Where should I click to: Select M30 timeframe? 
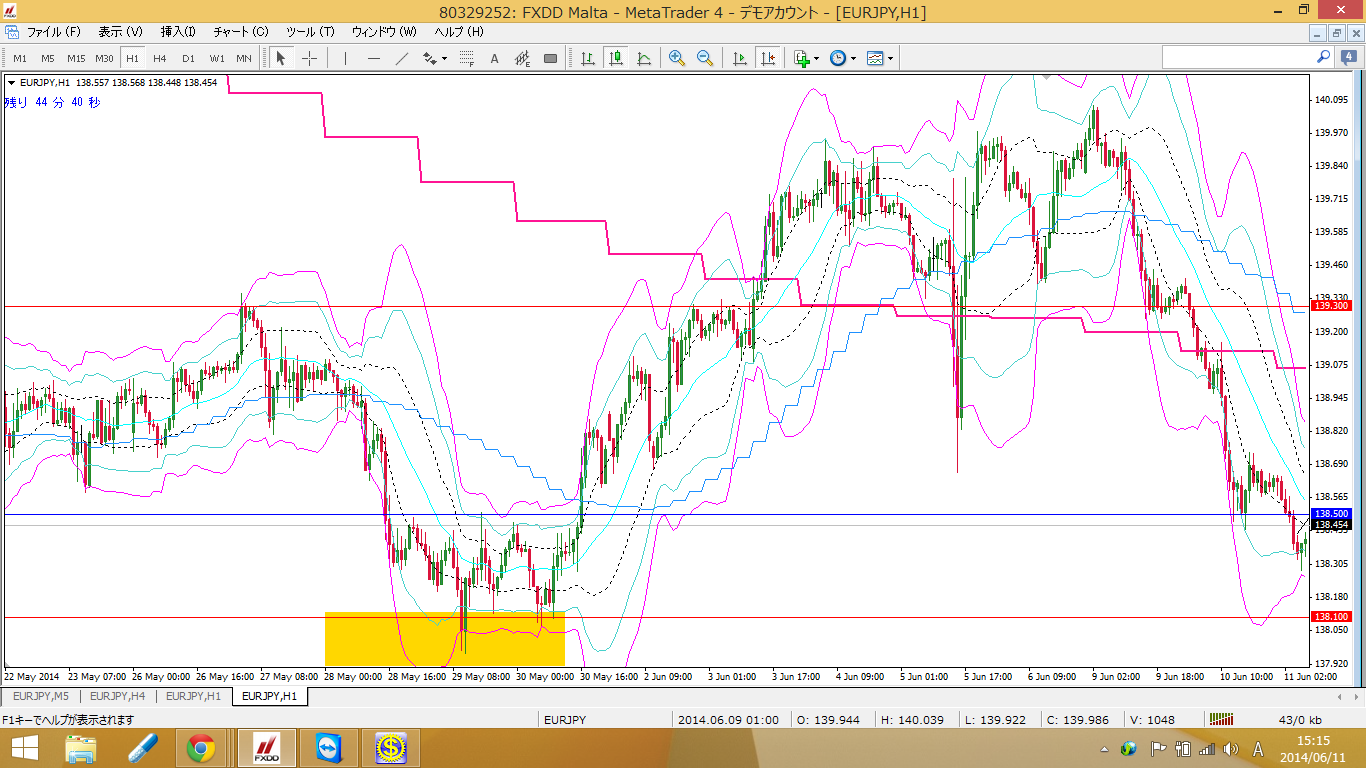pyautogui.click(x=104, y=58)
